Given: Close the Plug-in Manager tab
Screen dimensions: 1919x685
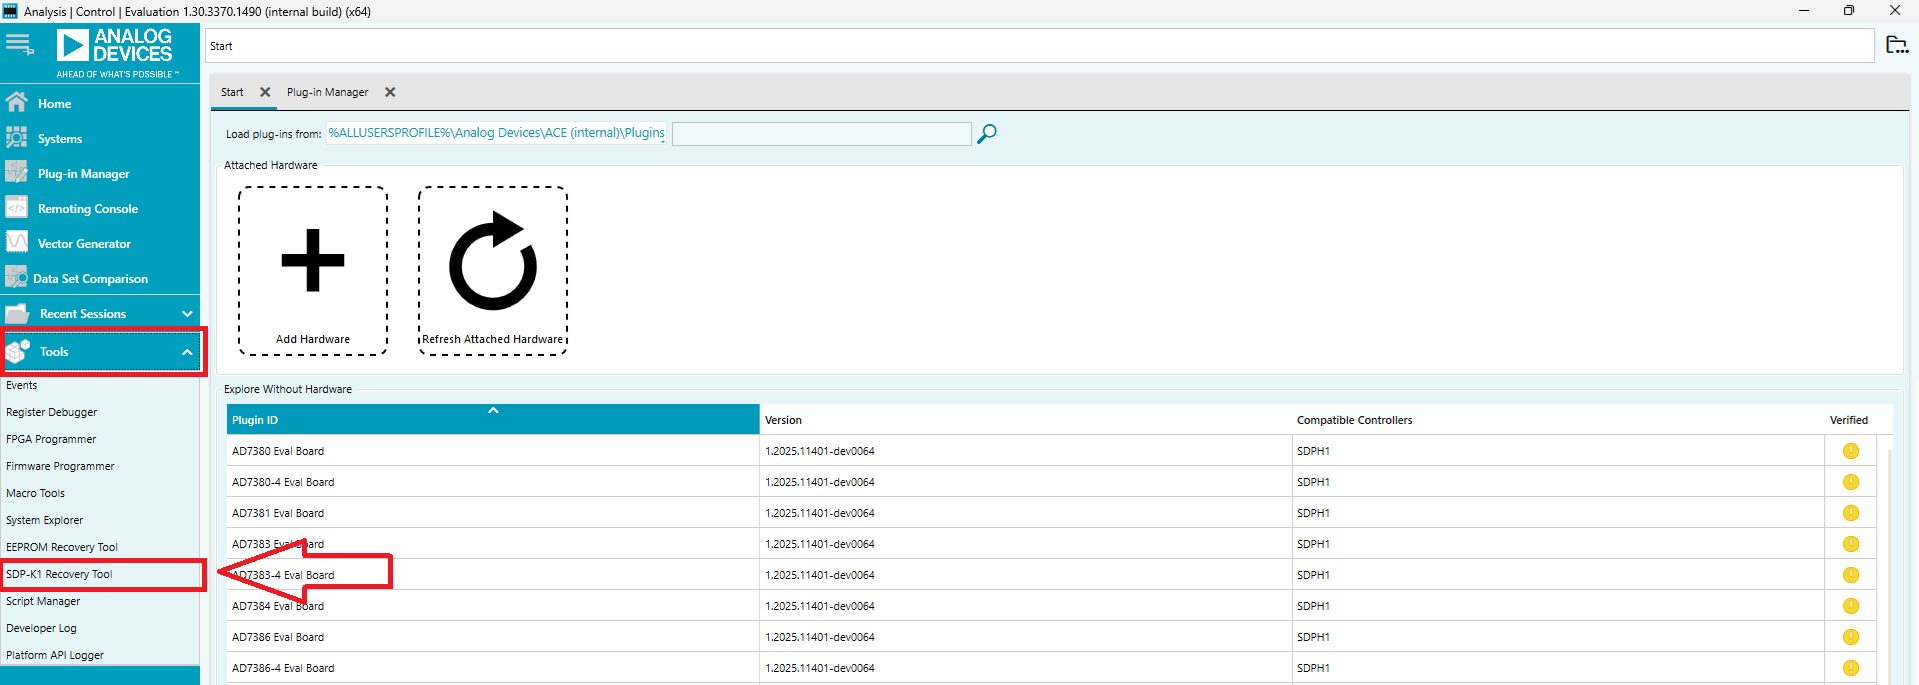Looking at the screenshot, I should tap(390, 92).
